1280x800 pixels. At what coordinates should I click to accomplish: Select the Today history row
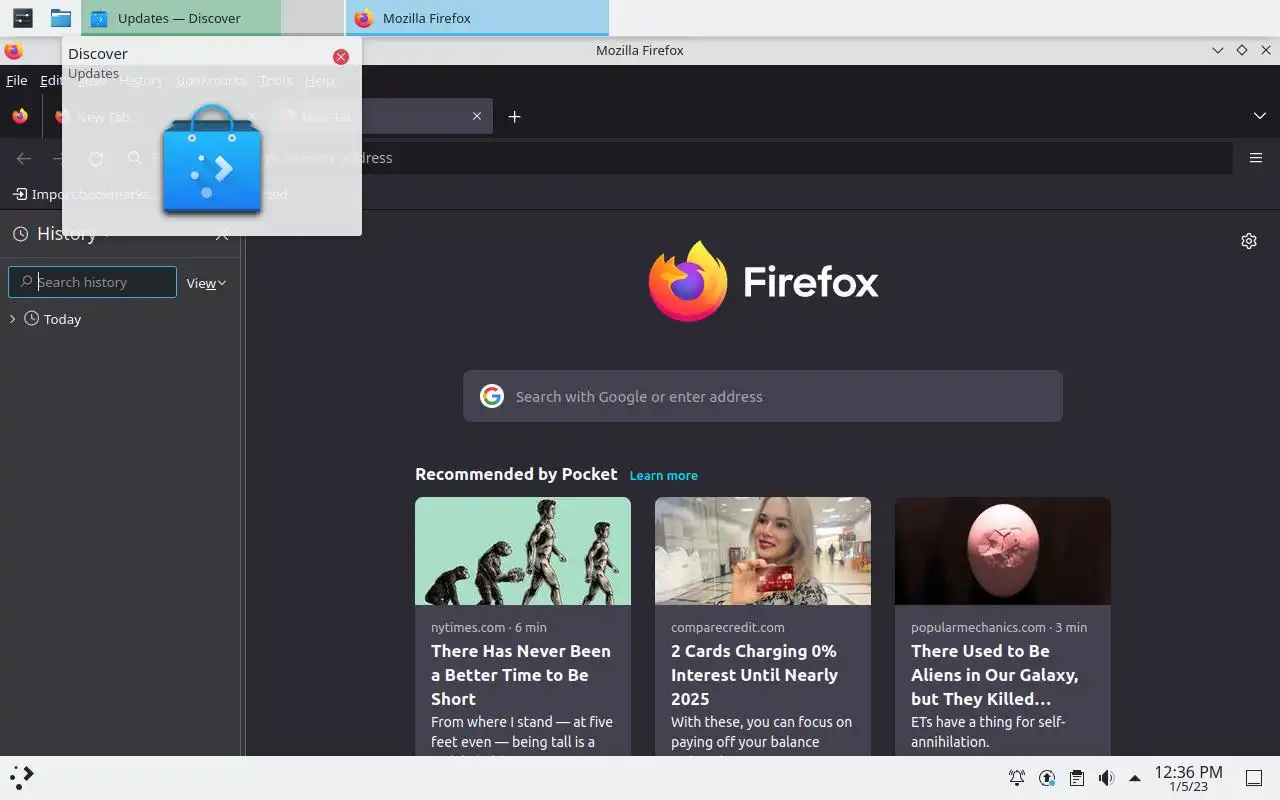click(120, 319)
